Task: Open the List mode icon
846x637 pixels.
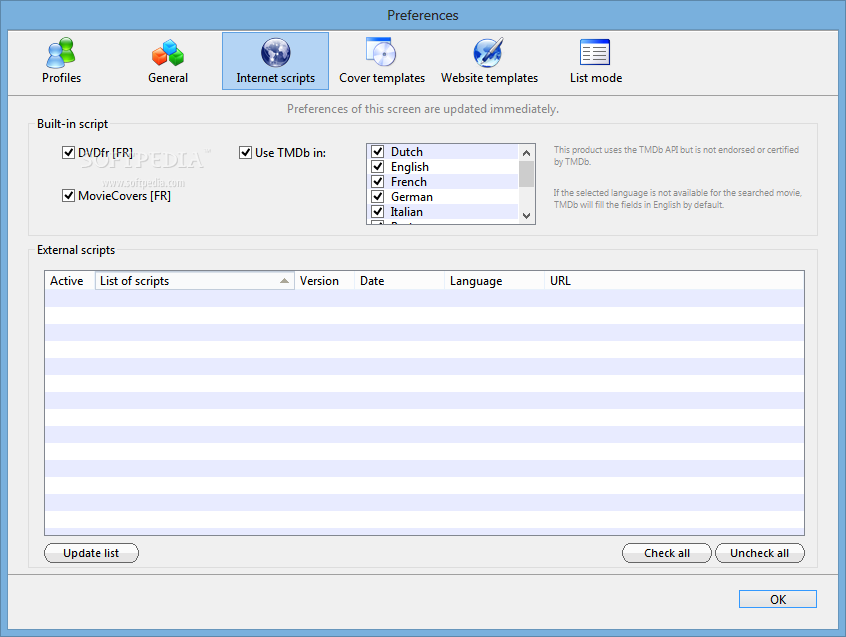Action: (595, 52)
